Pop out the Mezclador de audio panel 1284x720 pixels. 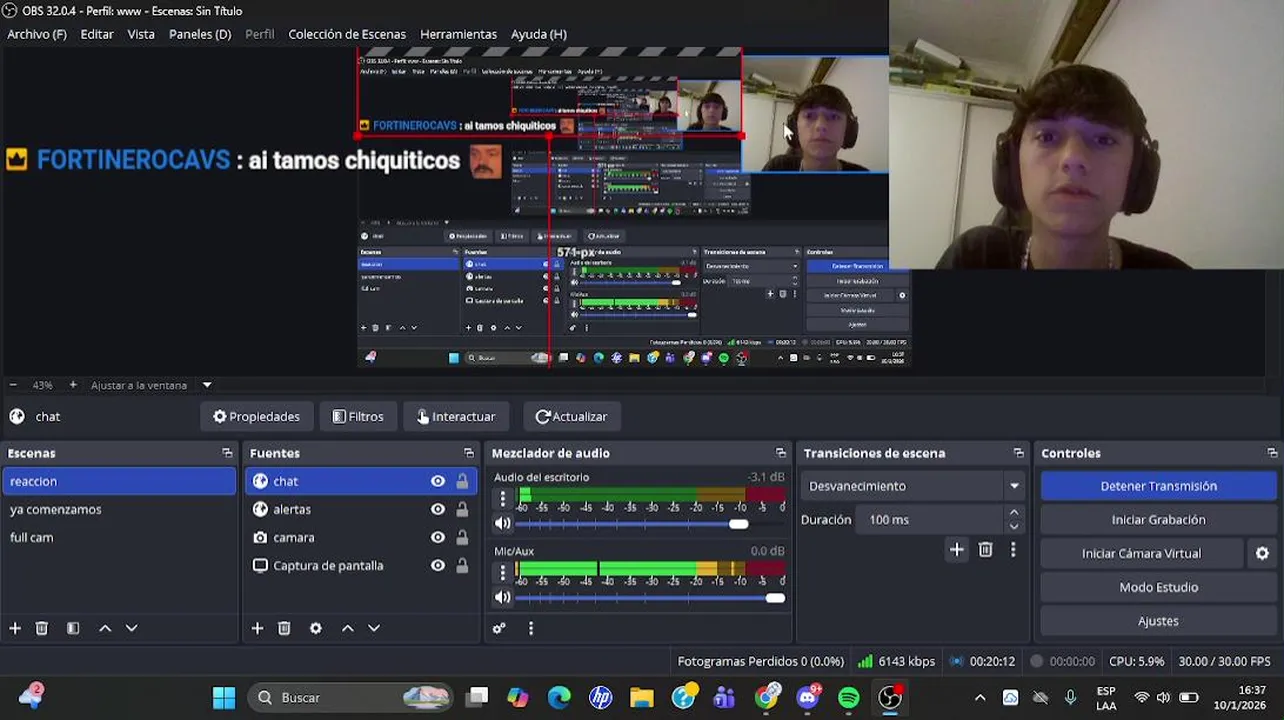tap(781, 453)
